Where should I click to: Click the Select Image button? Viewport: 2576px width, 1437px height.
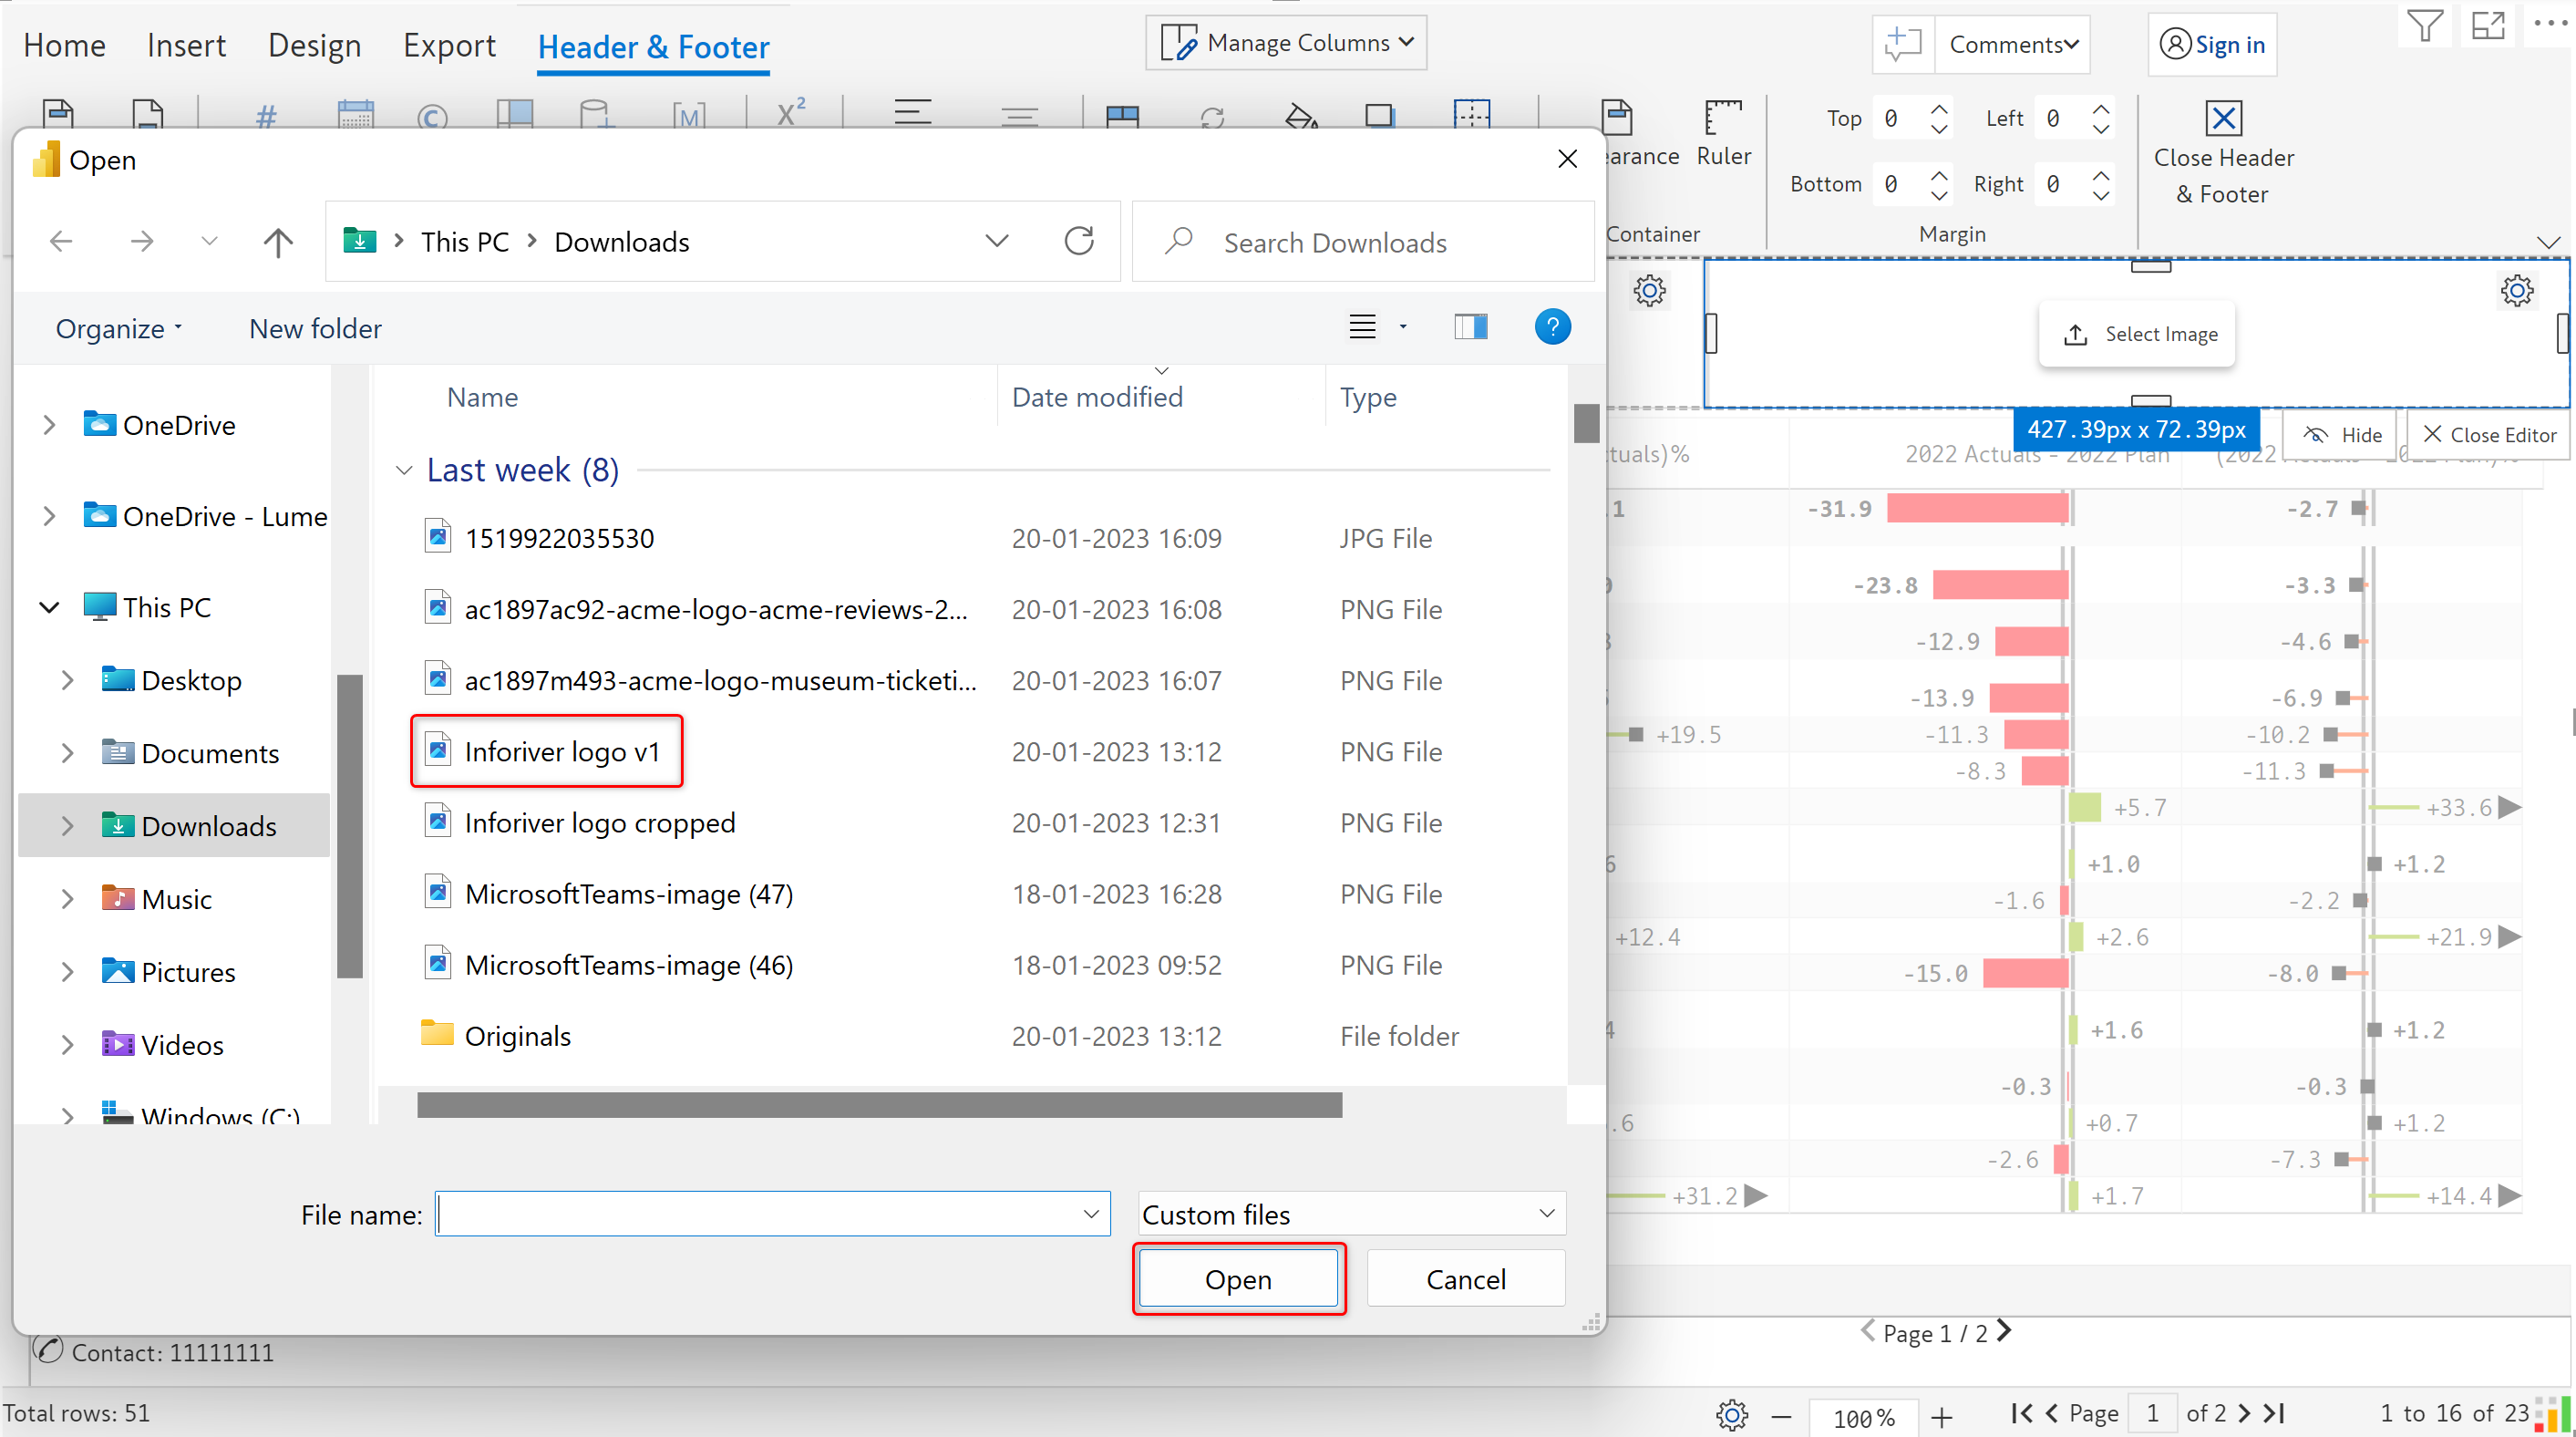[x=2139, y=334]
